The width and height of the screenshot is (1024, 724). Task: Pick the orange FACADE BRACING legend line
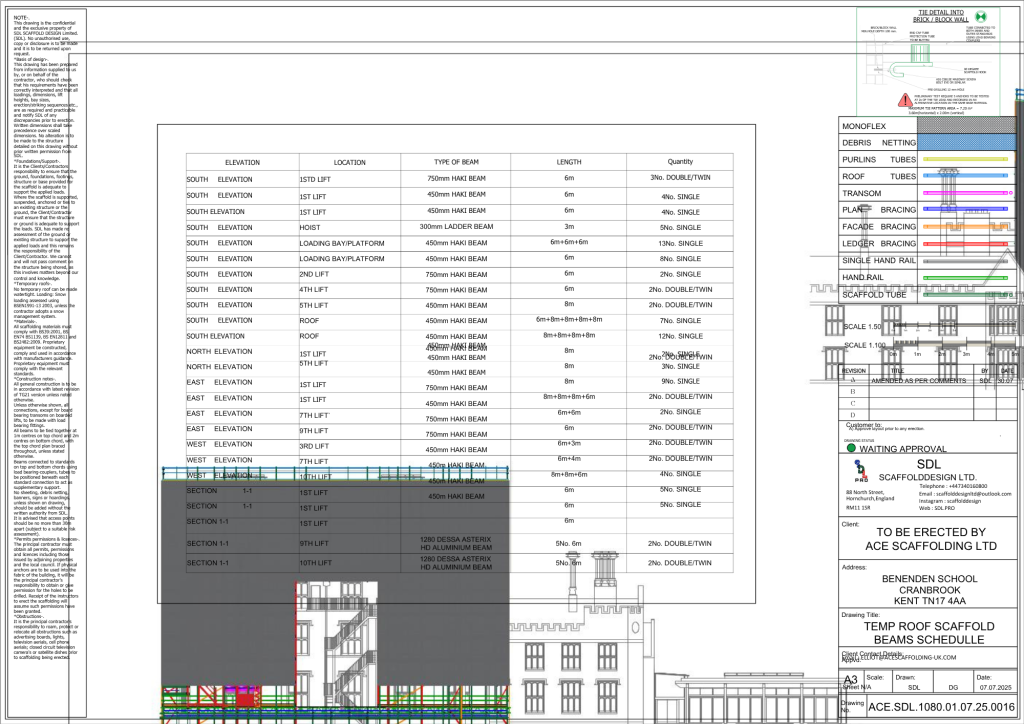pyautogui.click(x=965, y=227)
